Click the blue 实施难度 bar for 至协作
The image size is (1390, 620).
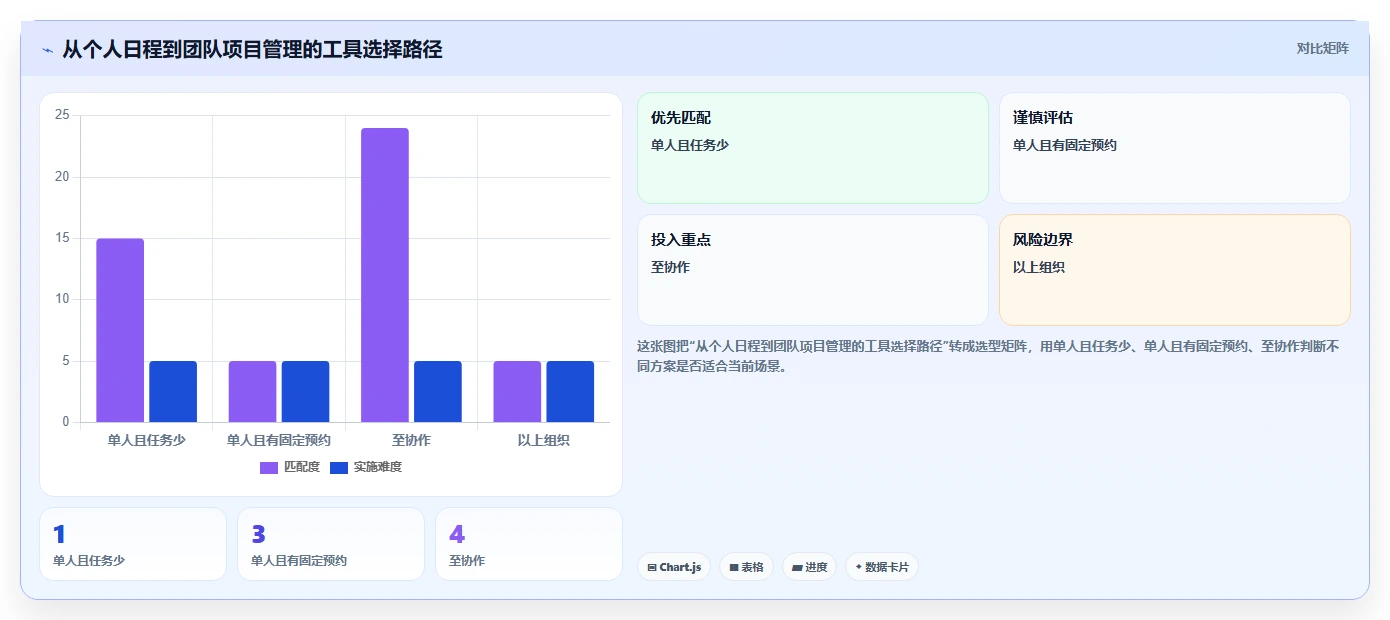point(438,391)
